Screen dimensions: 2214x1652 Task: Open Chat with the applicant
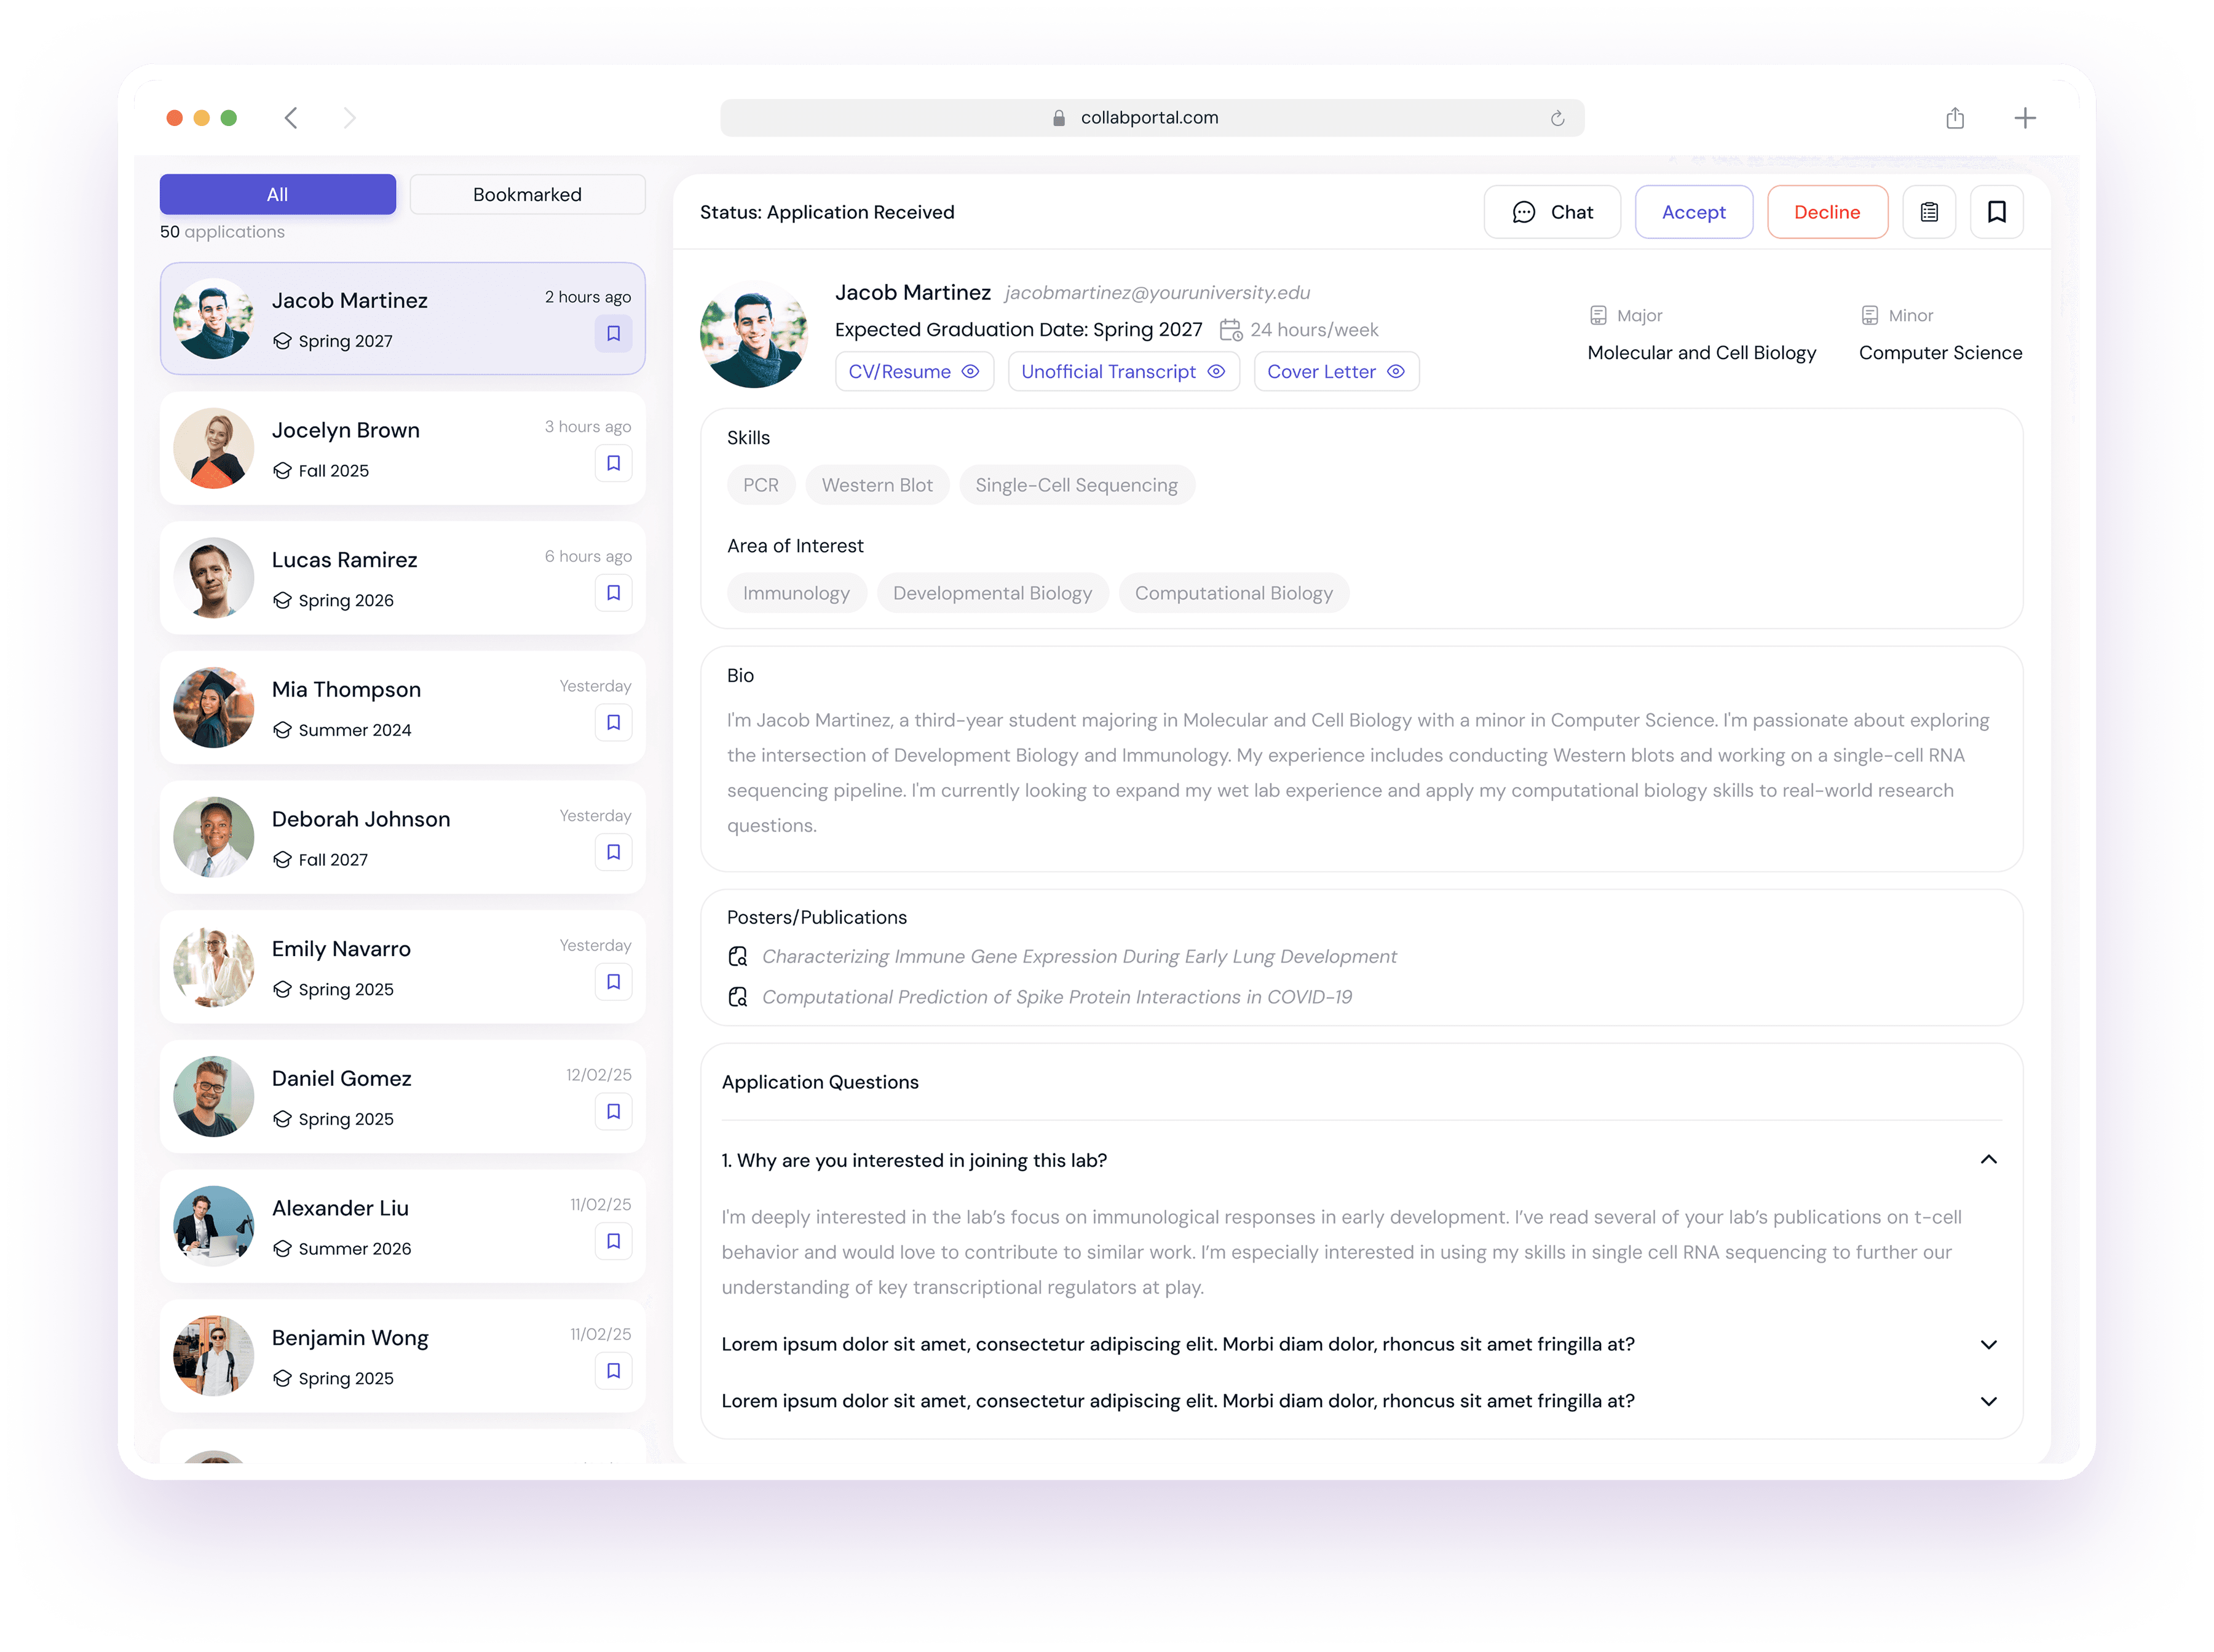point(1552,212)
